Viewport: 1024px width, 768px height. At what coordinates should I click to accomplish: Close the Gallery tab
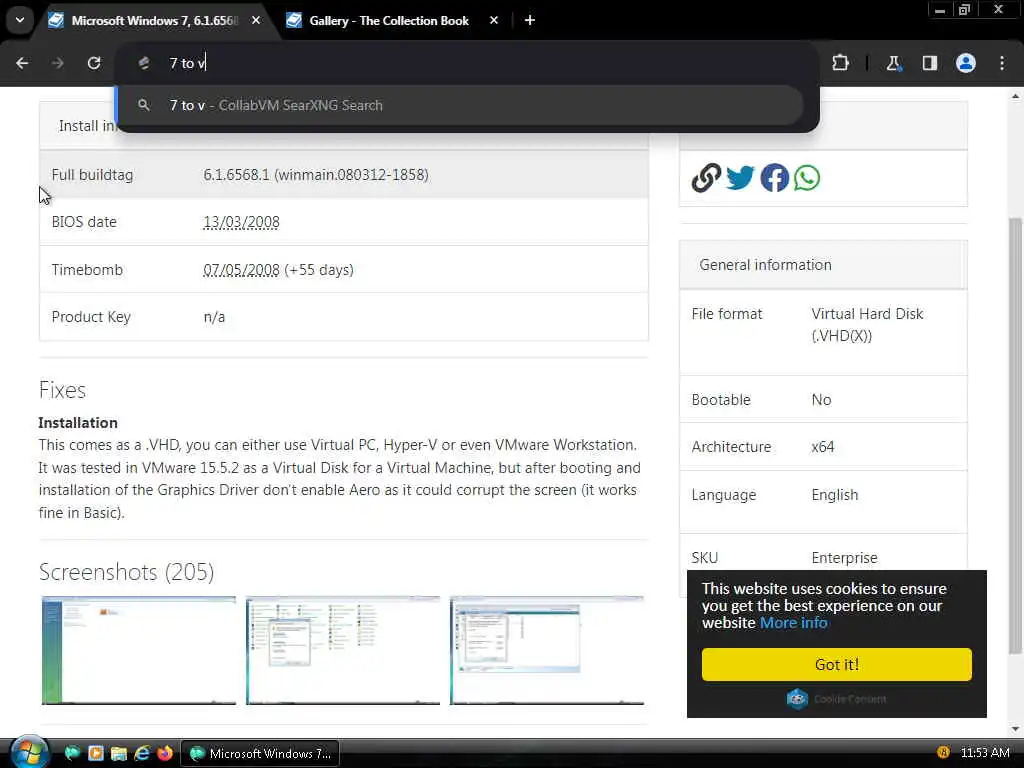click(494, 20)
